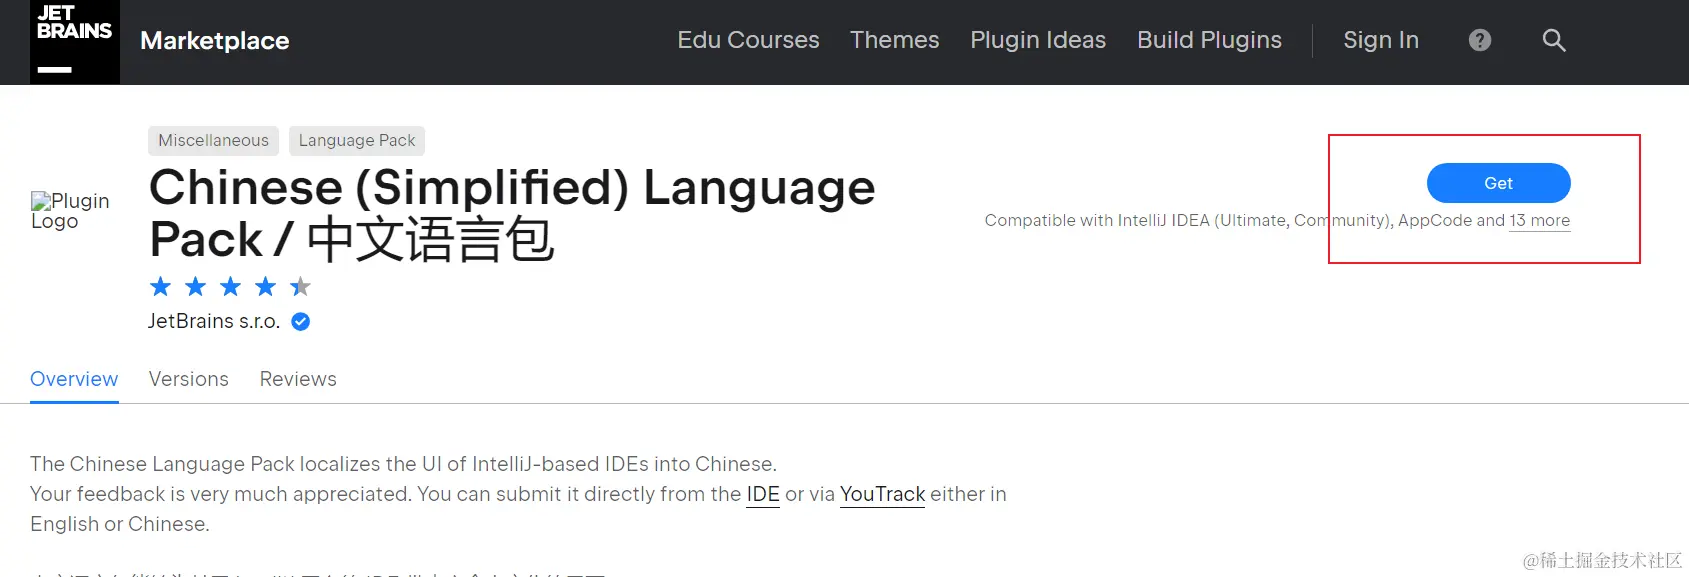Follow the YouTrack link
Screen dimensions: 1689x577
[882, 494]
